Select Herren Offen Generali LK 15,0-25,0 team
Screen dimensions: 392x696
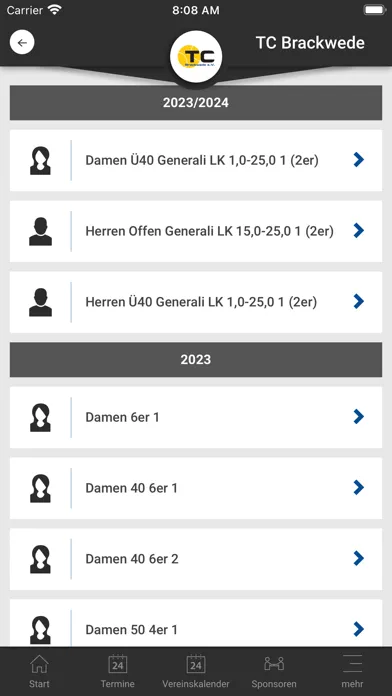tap(196, 231)
